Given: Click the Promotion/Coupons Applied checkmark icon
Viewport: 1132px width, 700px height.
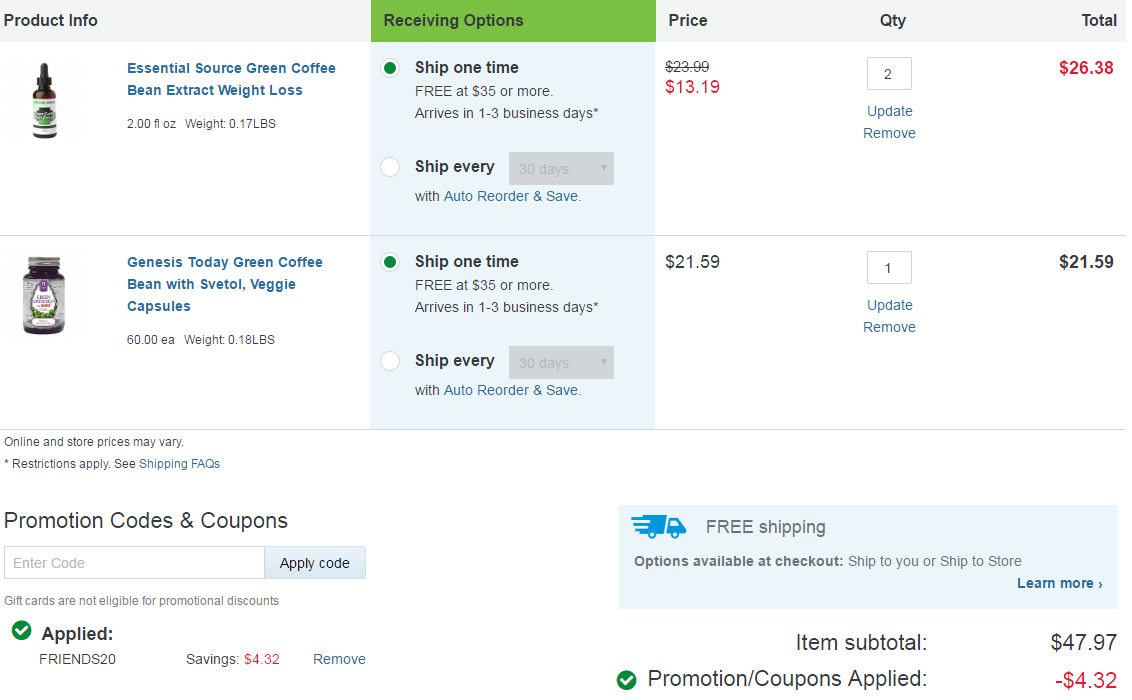Looking at the screenshot, I should click(627, 680).
